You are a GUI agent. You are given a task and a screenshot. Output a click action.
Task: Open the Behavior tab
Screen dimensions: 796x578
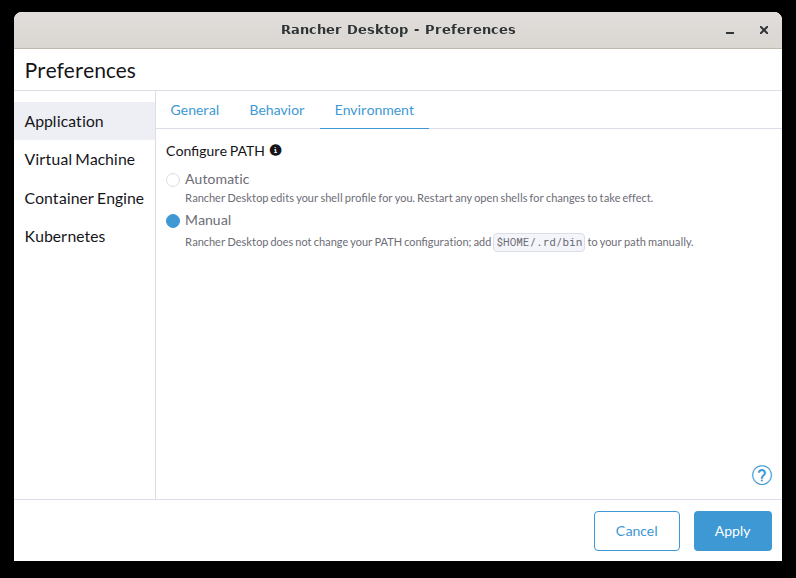point(277,110)
